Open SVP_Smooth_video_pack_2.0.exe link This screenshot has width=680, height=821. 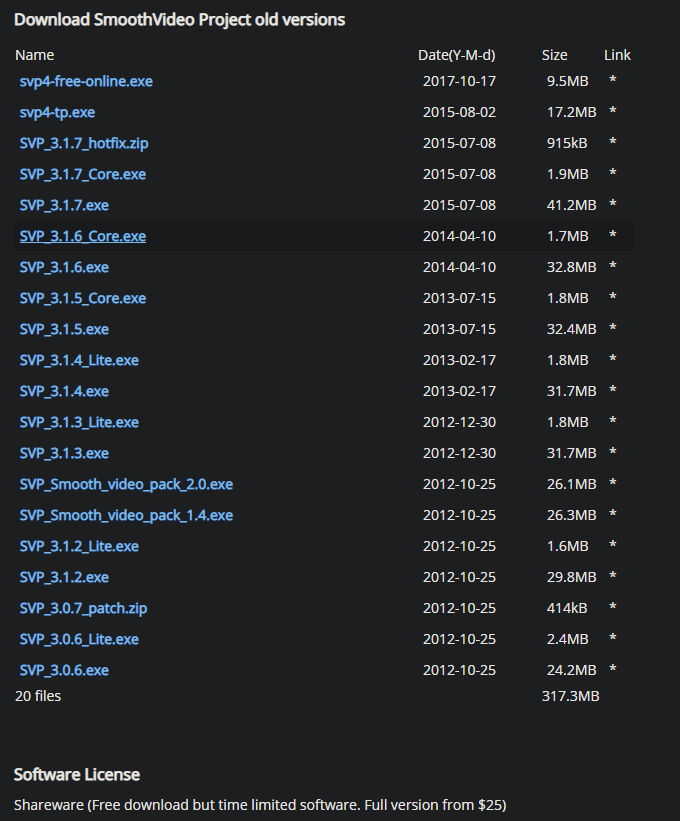(126, 484)
